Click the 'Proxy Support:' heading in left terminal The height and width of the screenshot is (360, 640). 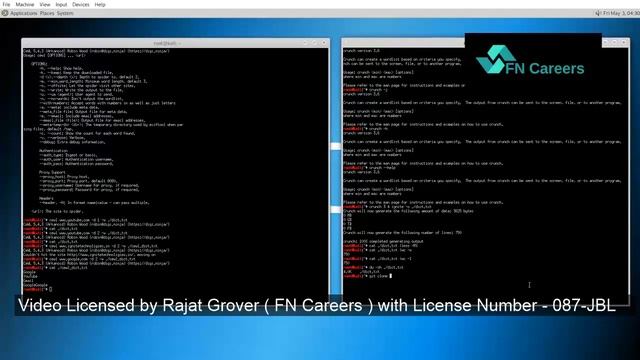(x=52, y=172)
